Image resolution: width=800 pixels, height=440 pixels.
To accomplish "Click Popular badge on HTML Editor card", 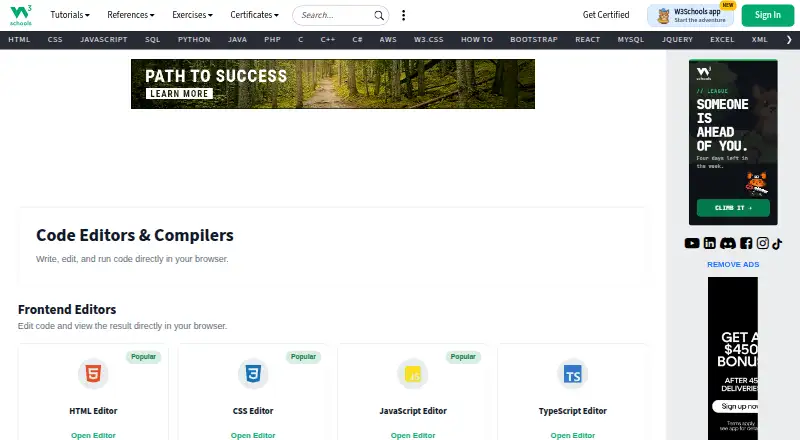I will tap(143, 357).
